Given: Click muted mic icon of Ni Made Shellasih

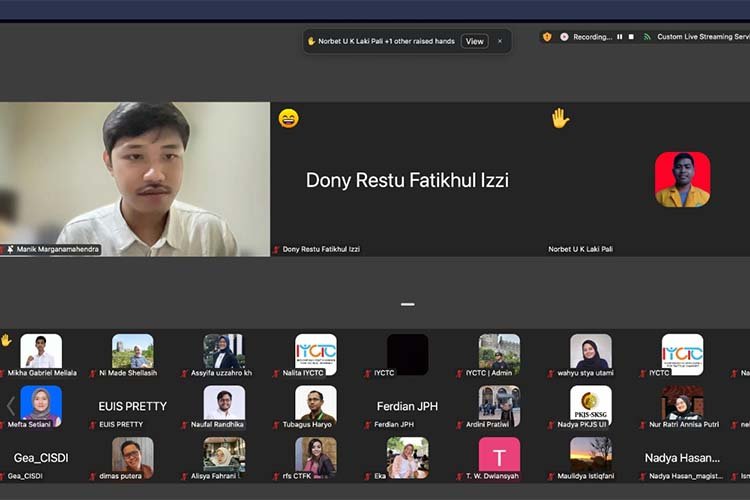Looking at the screenshot, I should click(x=93, y=373).
